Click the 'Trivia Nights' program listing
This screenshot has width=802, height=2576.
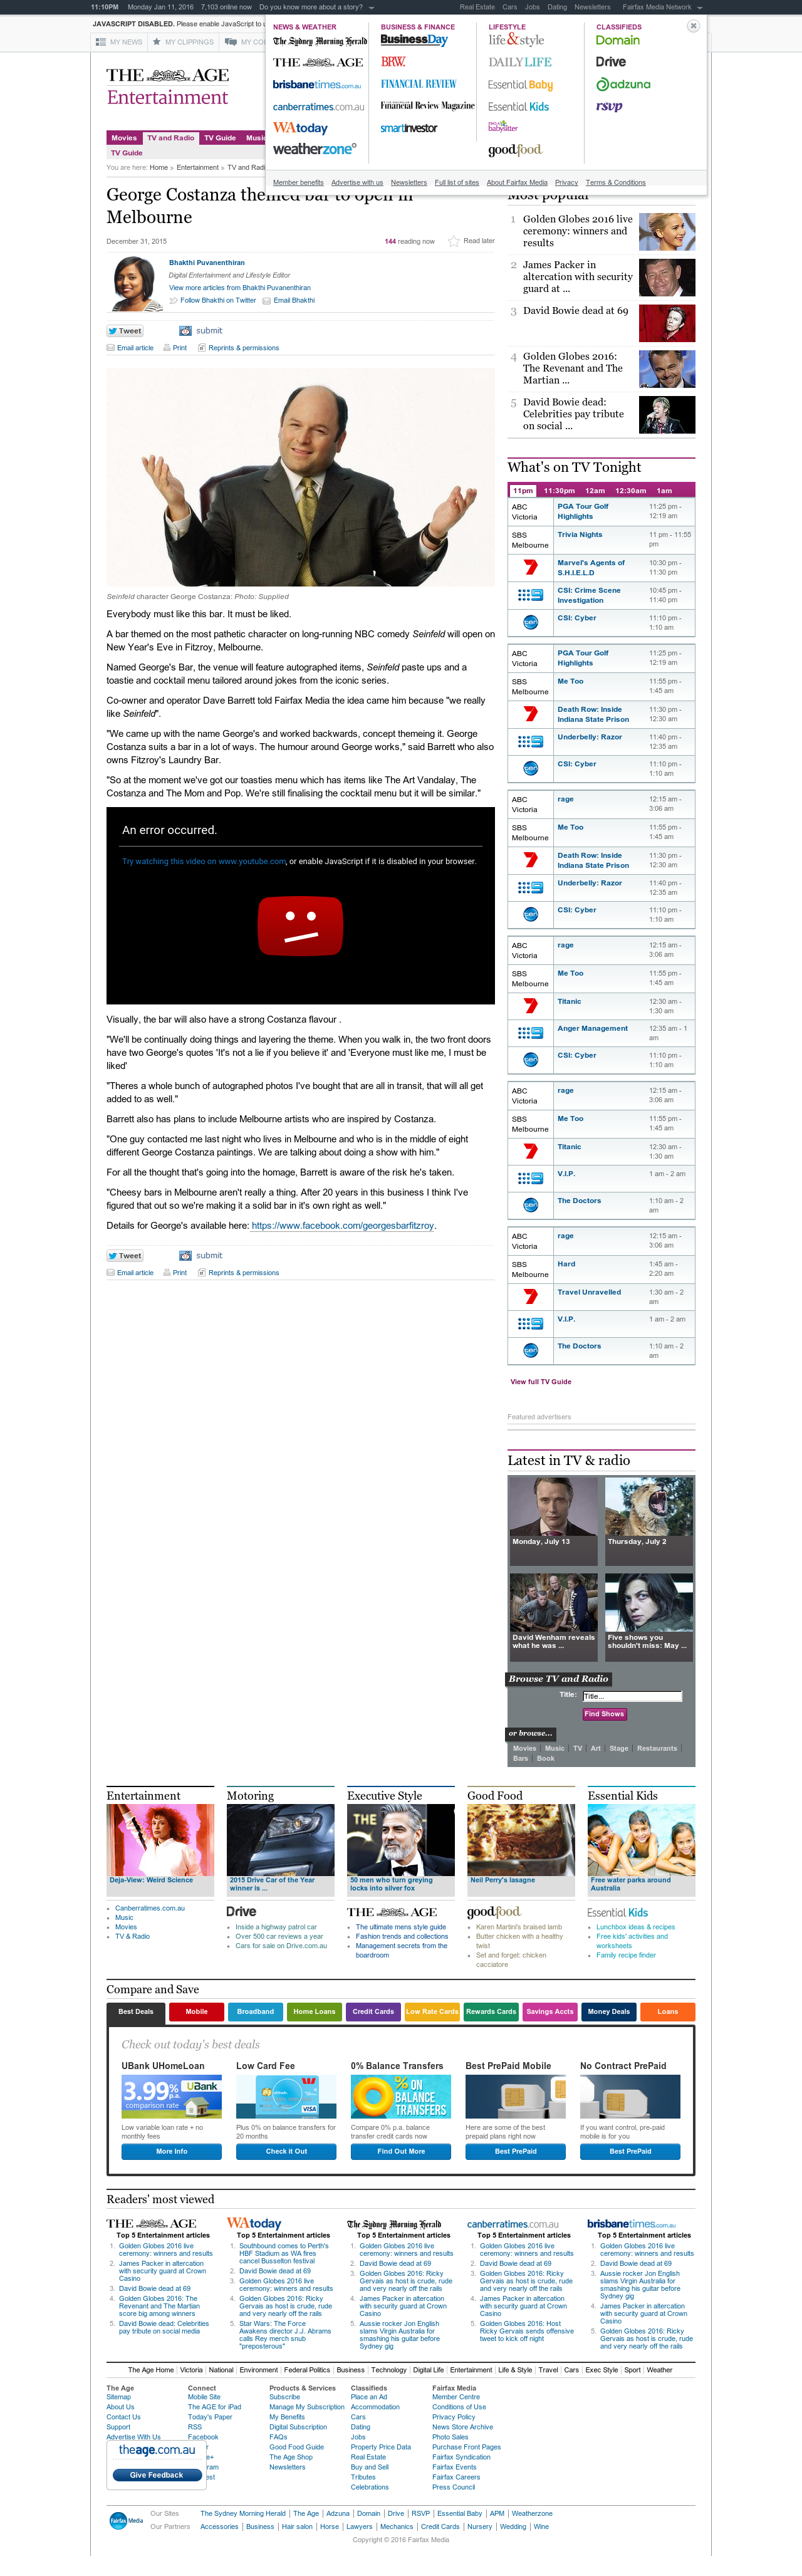580,535
